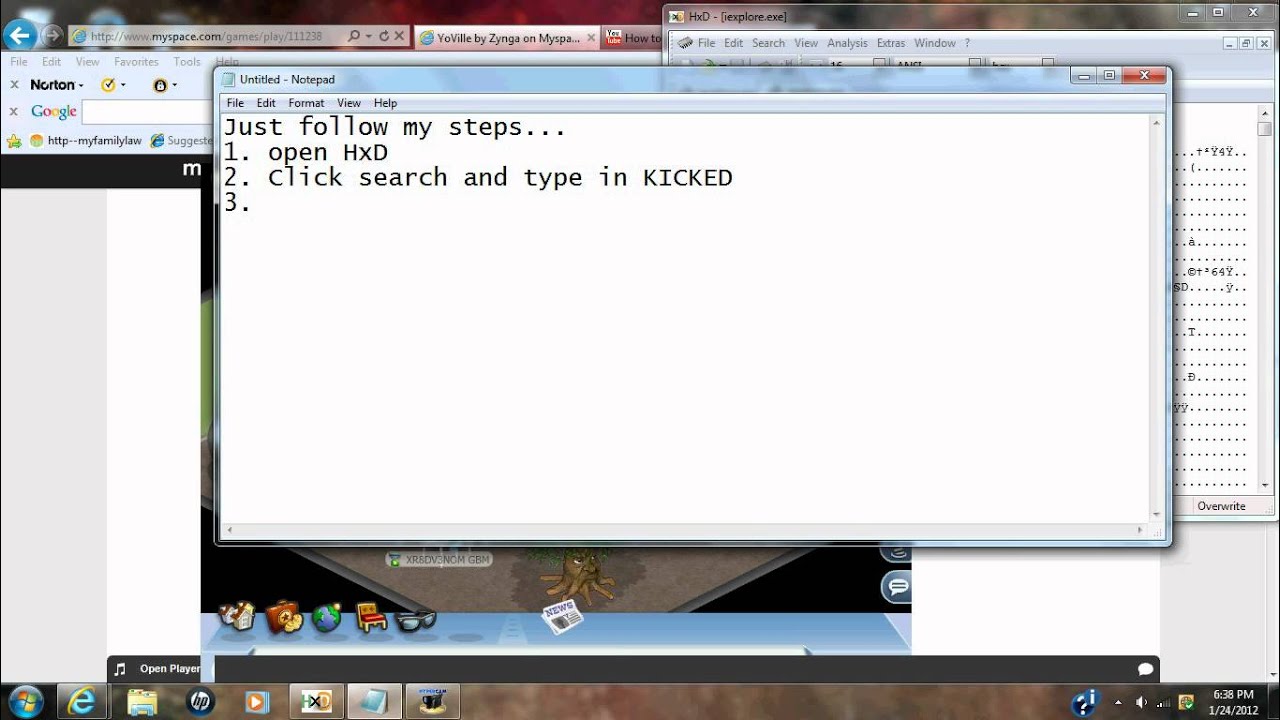Open the Notepad Edit menu
The image size is (1280, 720).
point(266,103)
